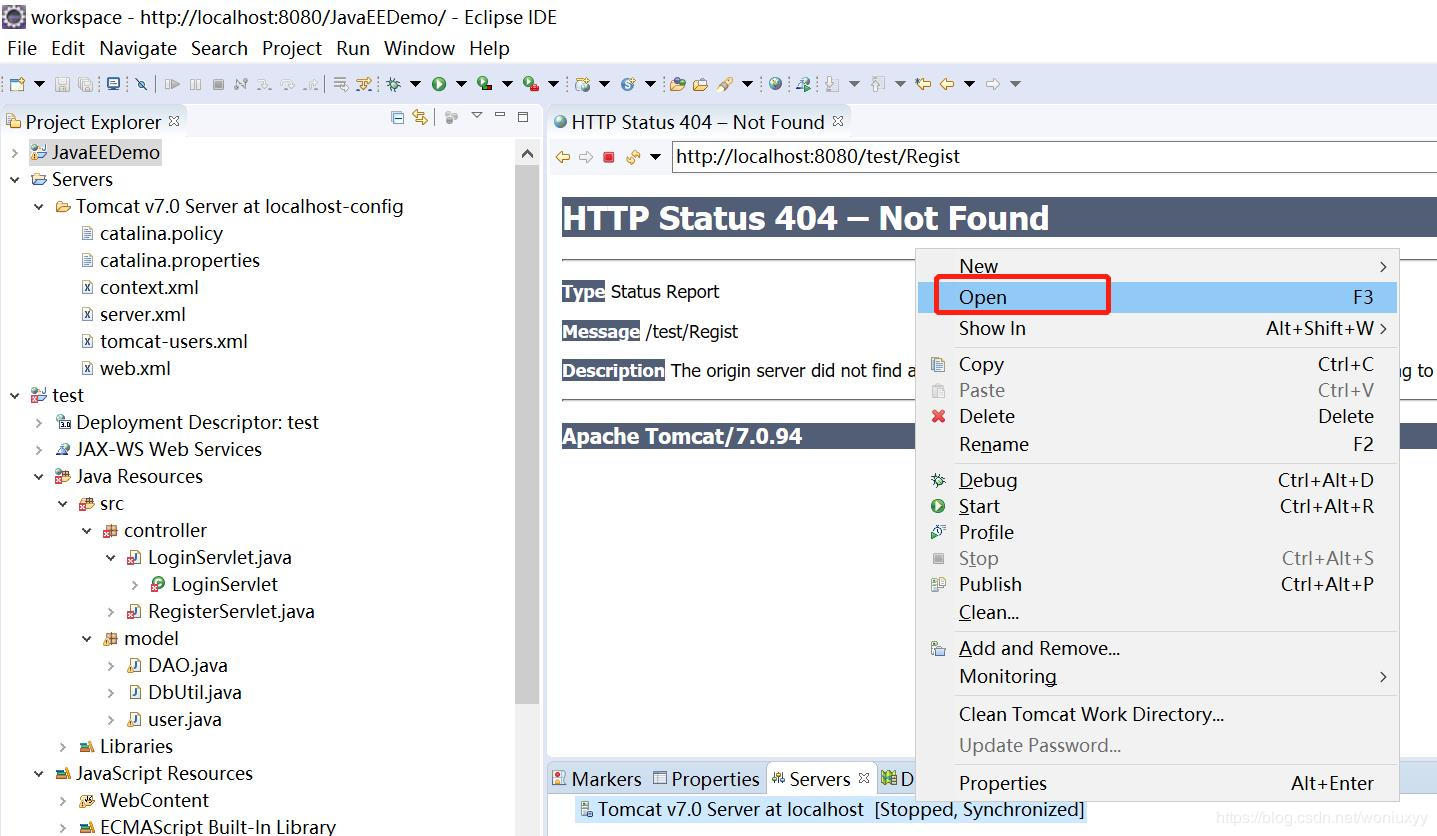Choose Publish in the context menu

coord(1157,585)
